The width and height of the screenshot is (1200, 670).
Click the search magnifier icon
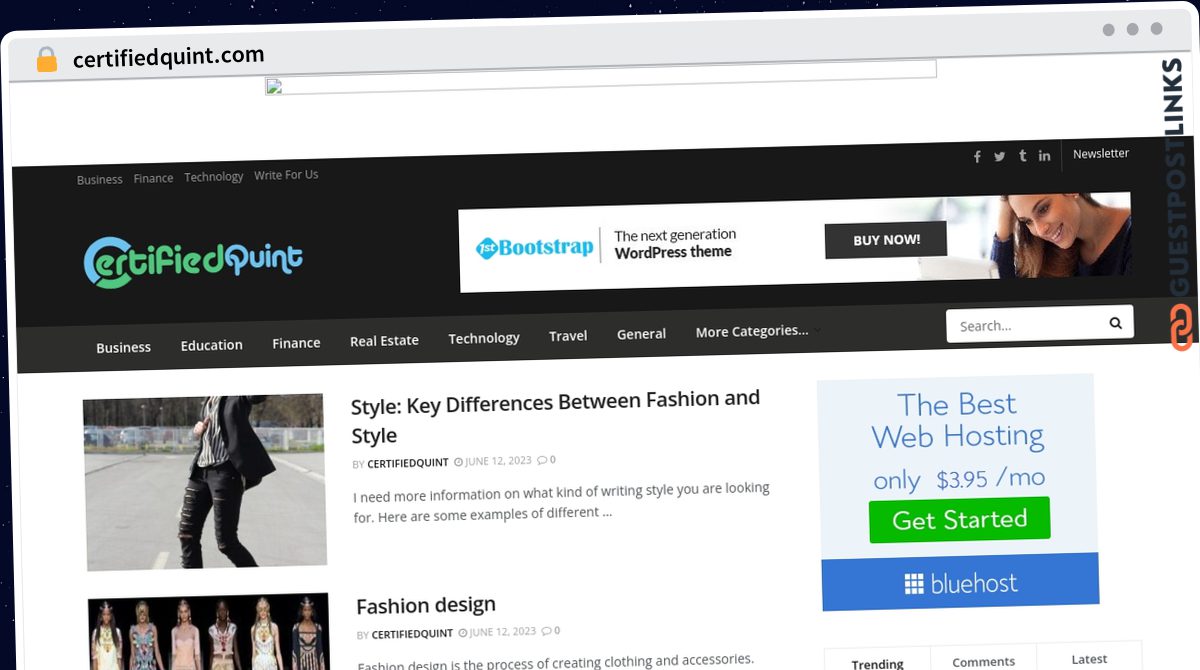1115,323
